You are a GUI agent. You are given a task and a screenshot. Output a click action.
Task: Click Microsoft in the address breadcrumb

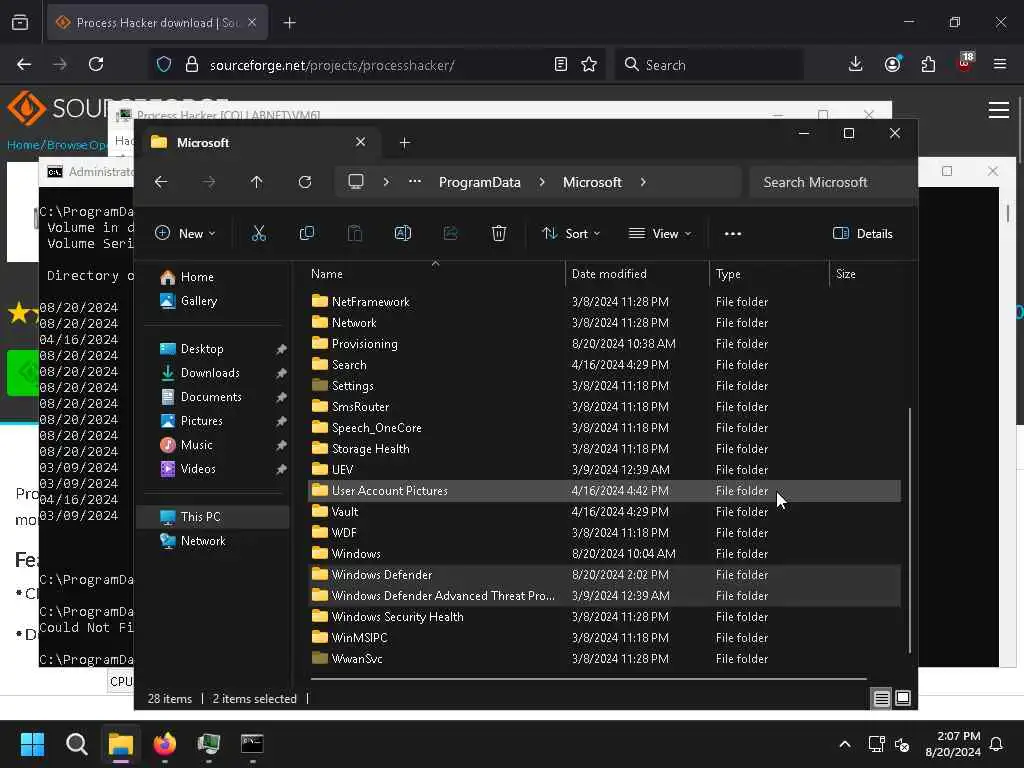pyautogui.click(x=592, y=182)
